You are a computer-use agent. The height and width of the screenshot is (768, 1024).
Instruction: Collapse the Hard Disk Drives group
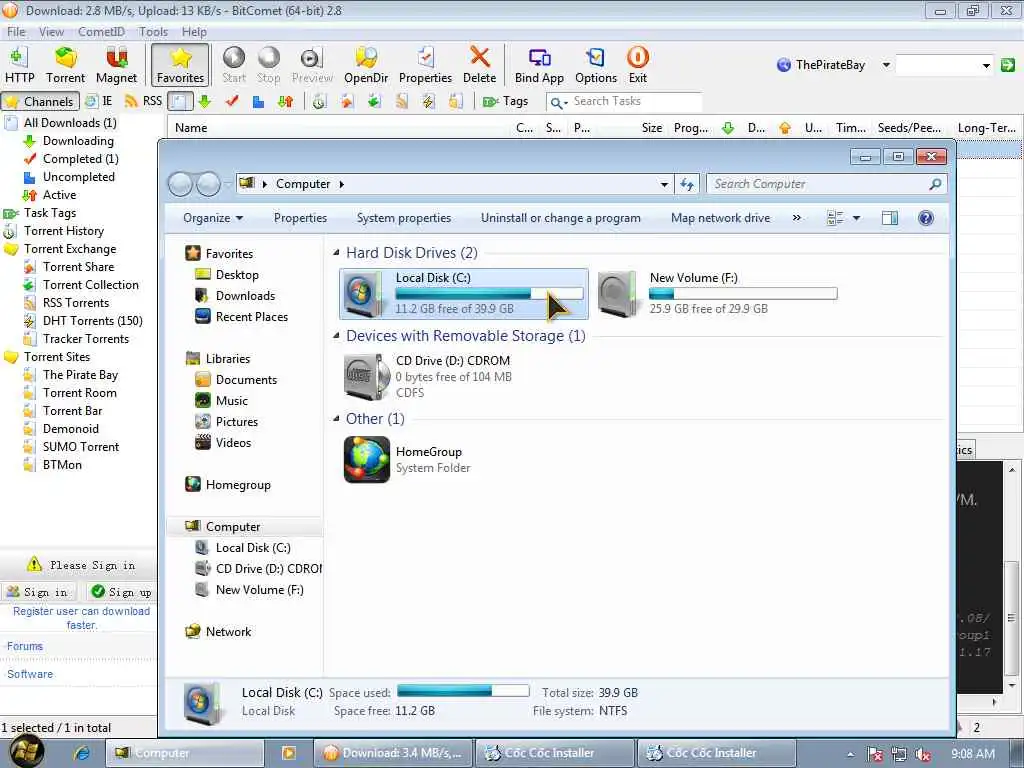click(x=336, y=253)
